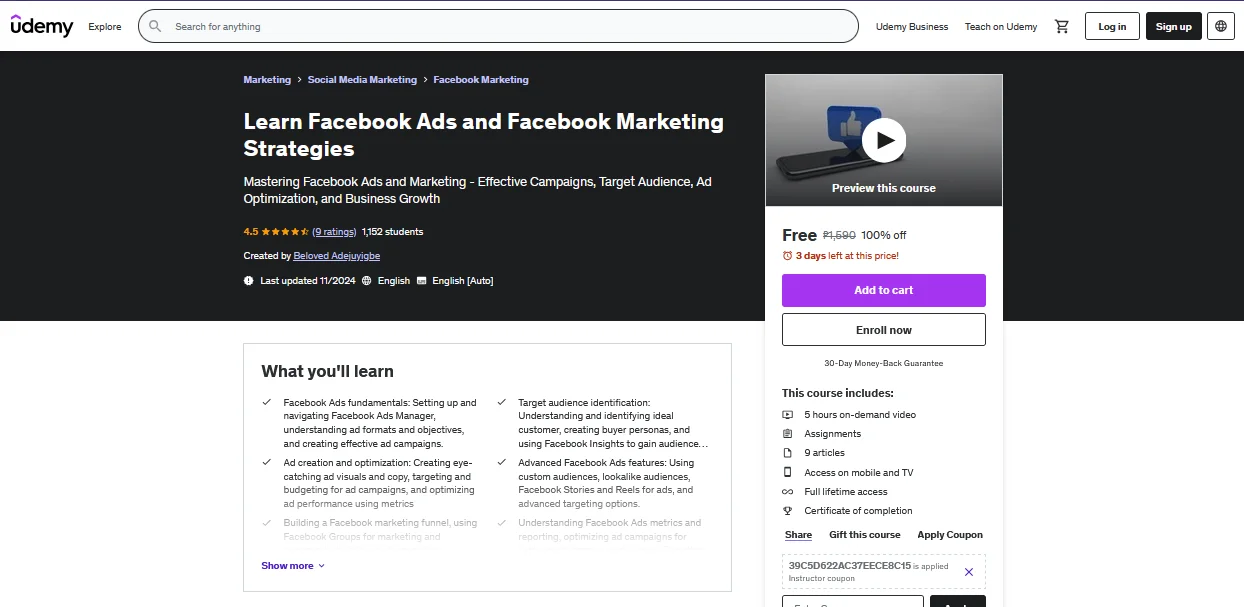Image resolution: width=1244 pixels, height=607 pixels.
Task: Click the mobile access icon
Action: click(788, 472)
